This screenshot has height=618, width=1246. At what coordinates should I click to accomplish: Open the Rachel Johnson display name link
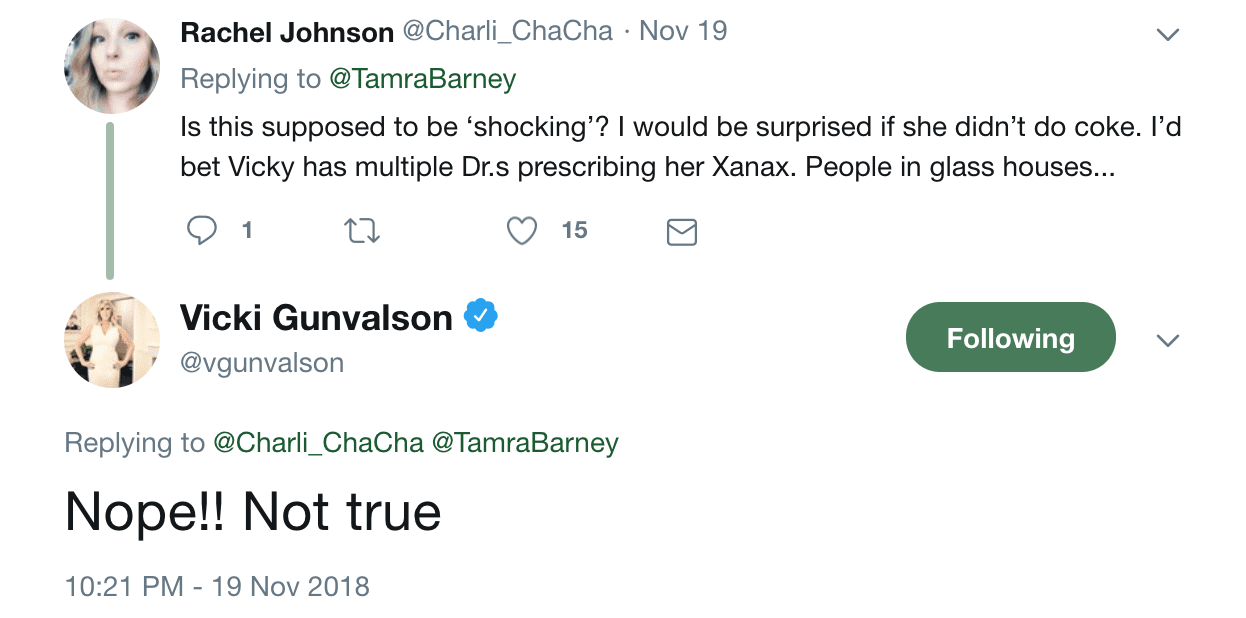(287, 32)
